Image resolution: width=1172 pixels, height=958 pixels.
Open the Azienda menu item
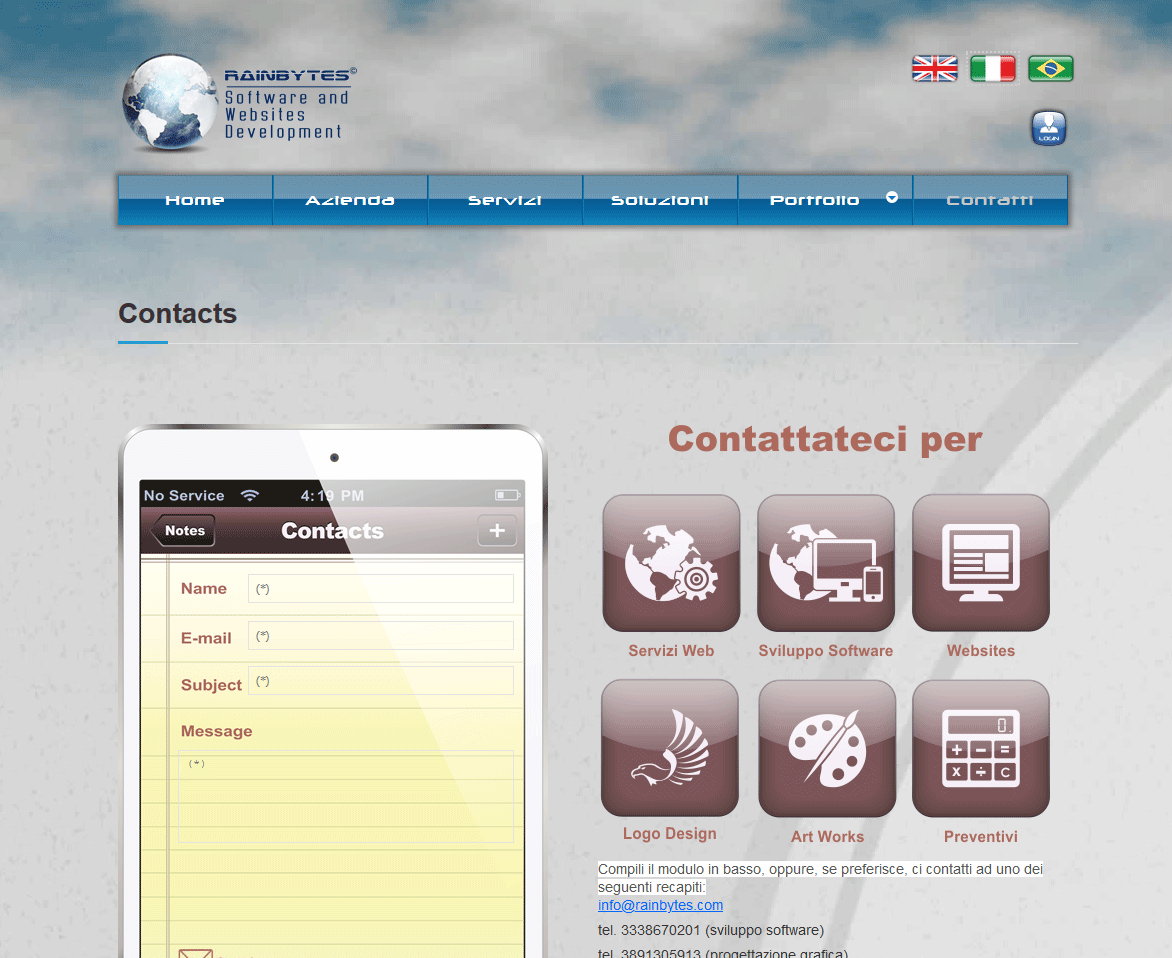tap(350, 200)
